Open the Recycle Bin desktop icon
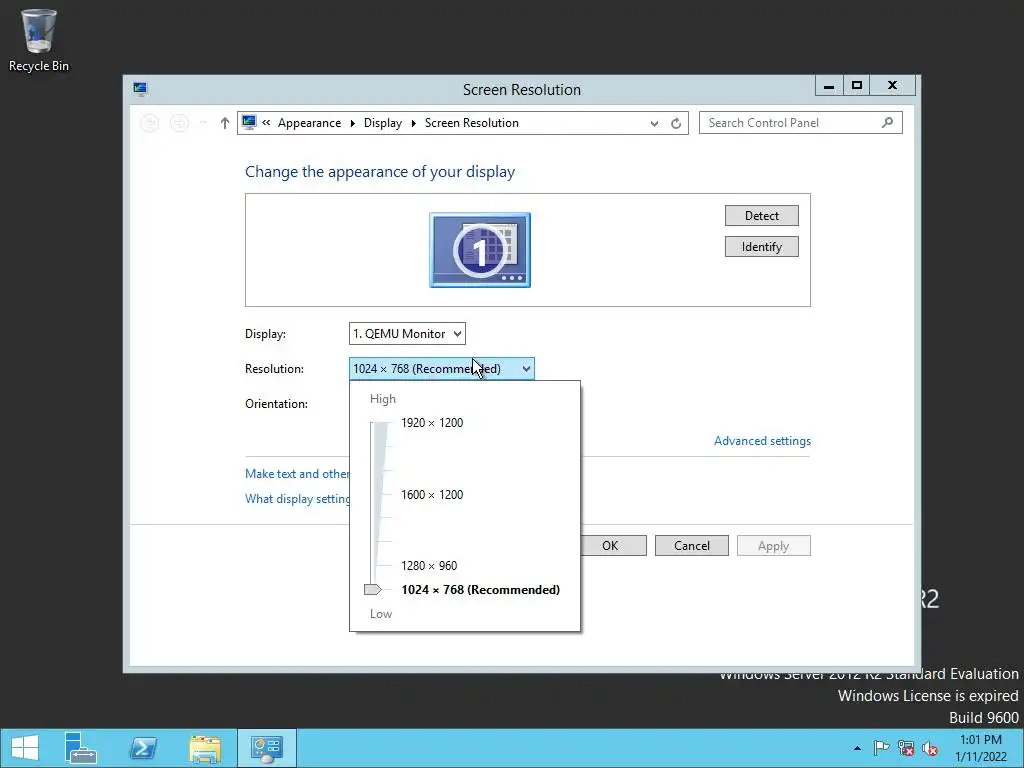Viewport: 1024px width, 768px height. 39,40
